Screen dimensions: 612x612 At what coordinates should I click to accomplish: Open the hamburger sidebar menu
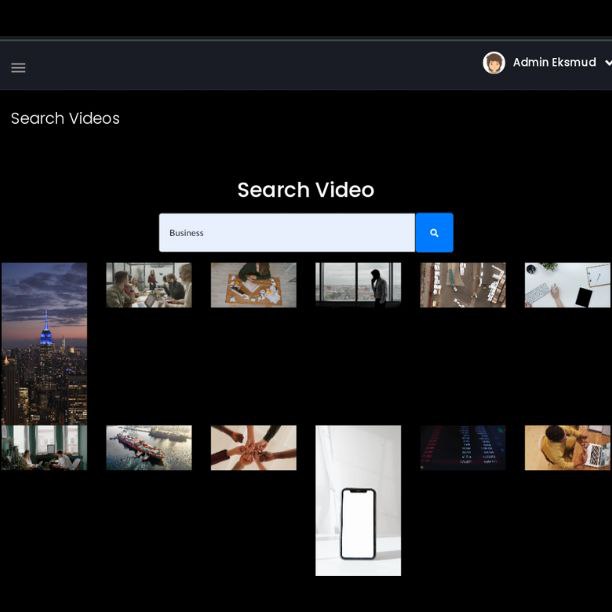[18, 68]
